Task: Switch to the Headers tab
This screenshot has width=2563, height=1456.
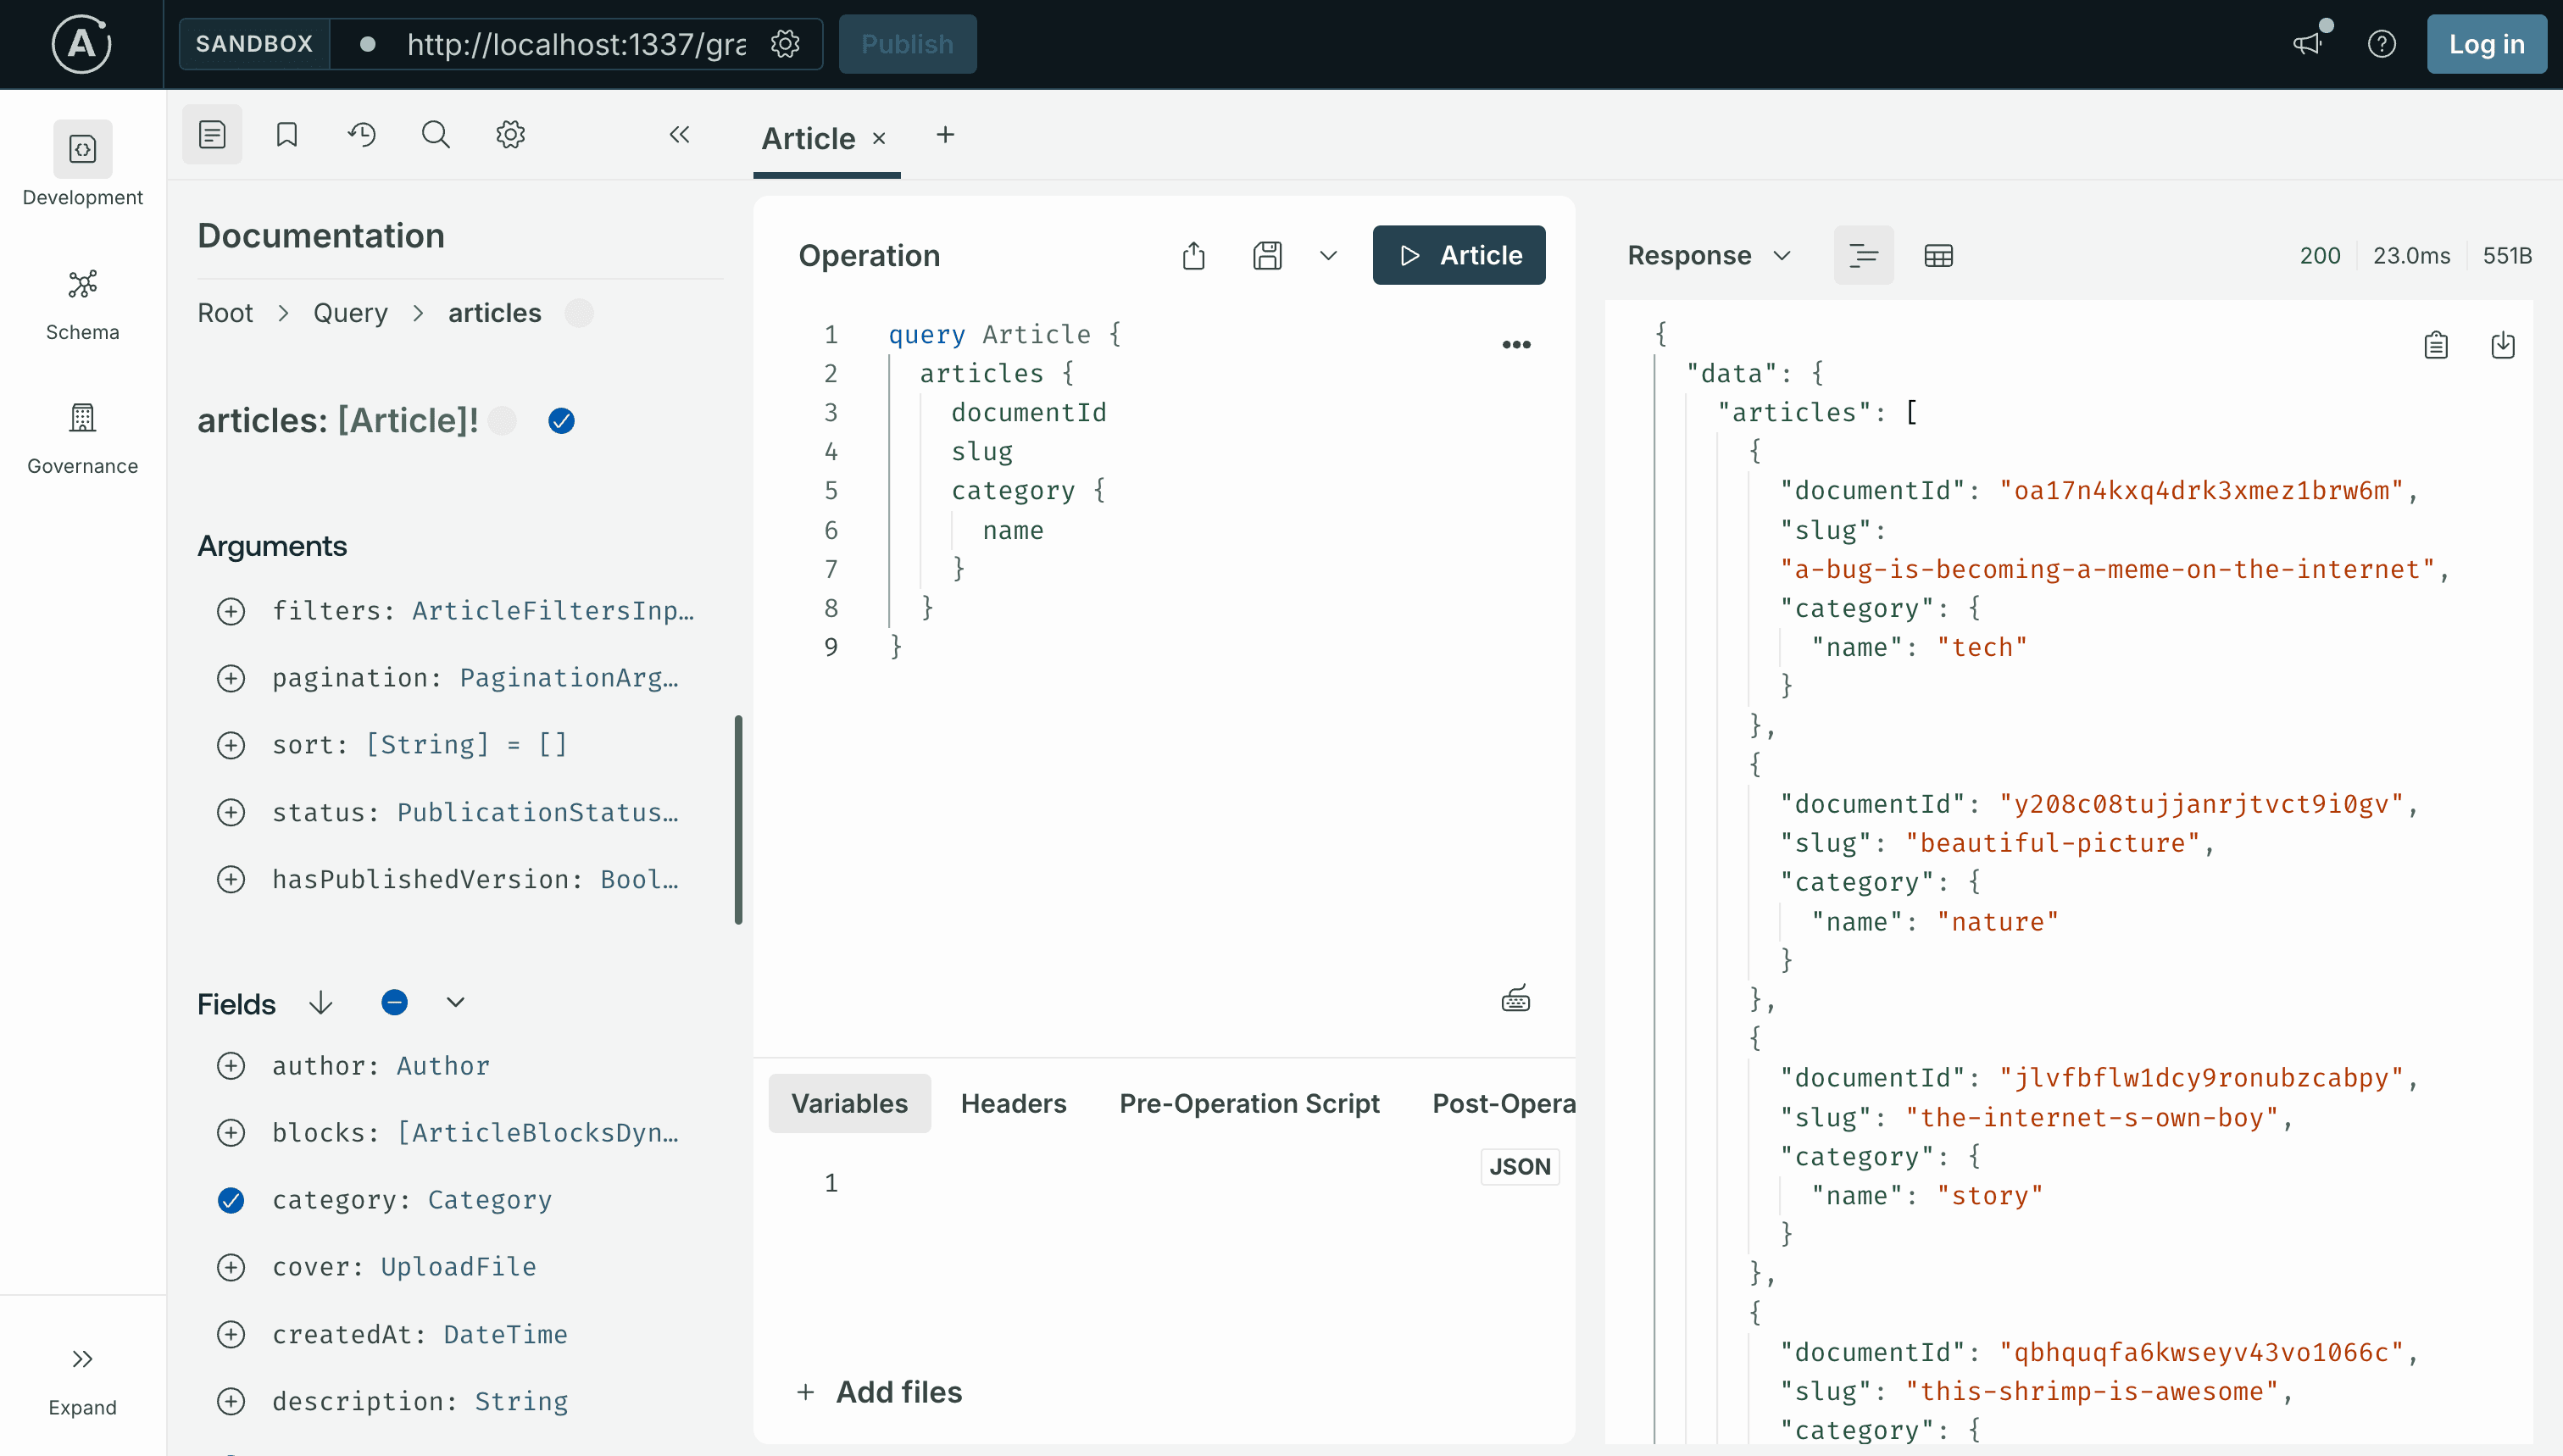Action: coord(1013,1103)
